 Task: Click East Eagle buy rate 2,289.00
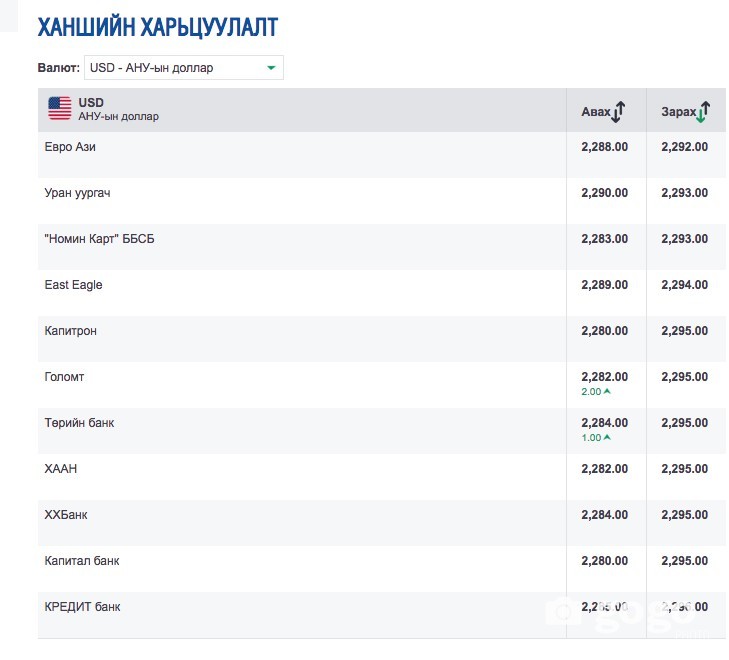tap(604, 285)
